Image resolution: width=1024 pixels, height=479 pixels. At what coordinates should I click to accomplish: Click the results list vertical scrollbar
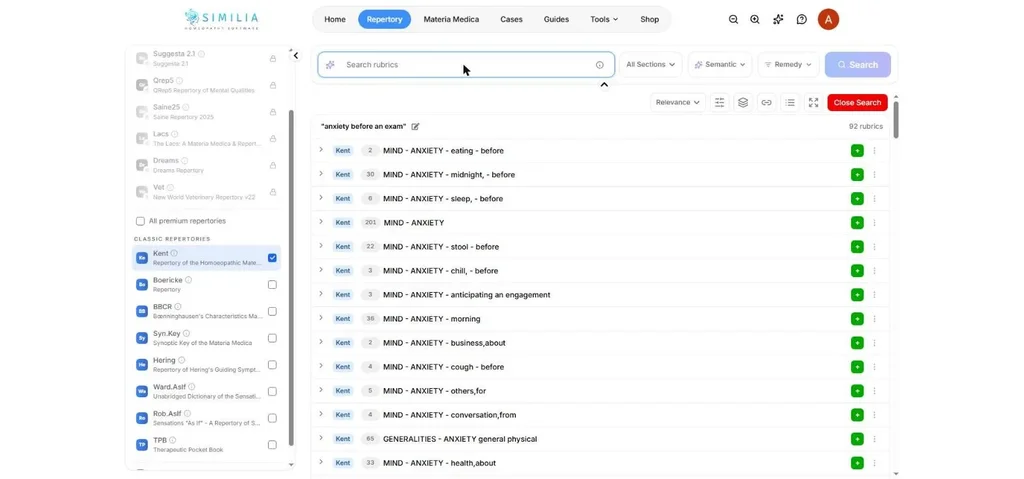click(896, 120)
